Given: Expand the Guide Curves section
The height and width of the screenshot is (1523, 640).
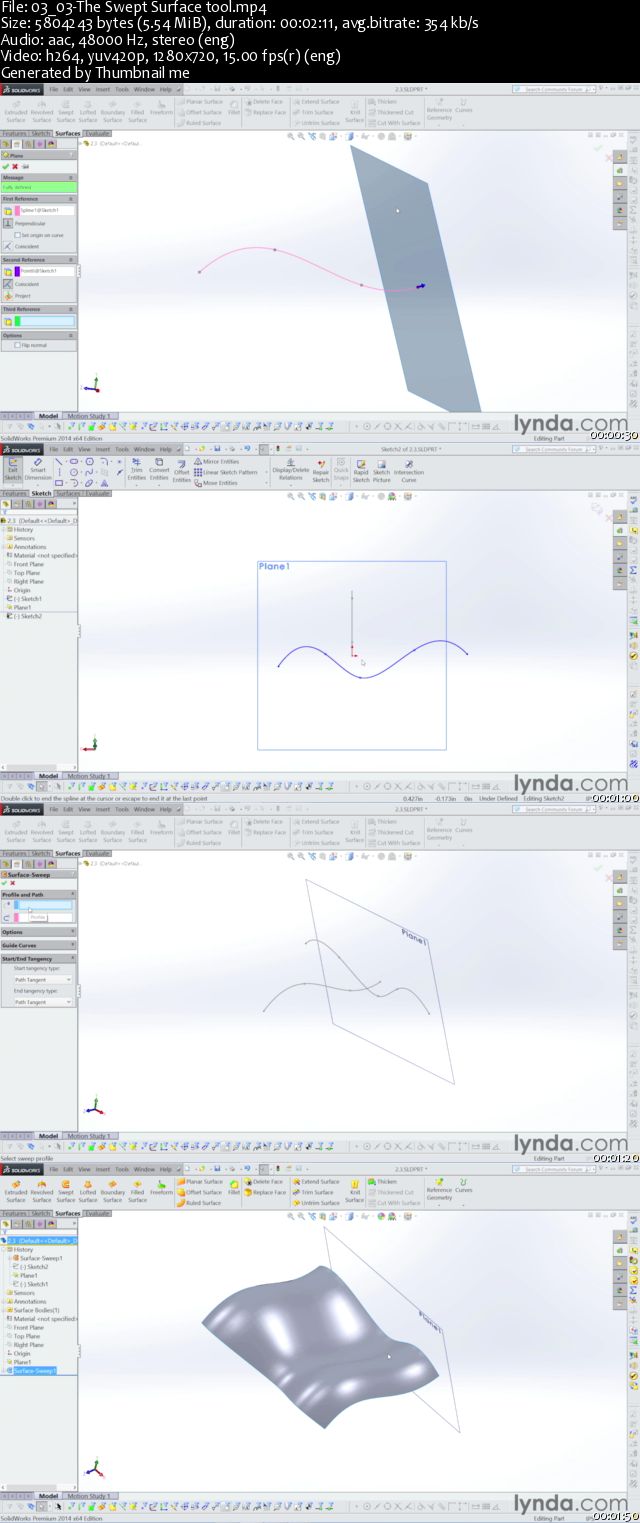Looking at the screenshot, I should (x=72, y=945).
